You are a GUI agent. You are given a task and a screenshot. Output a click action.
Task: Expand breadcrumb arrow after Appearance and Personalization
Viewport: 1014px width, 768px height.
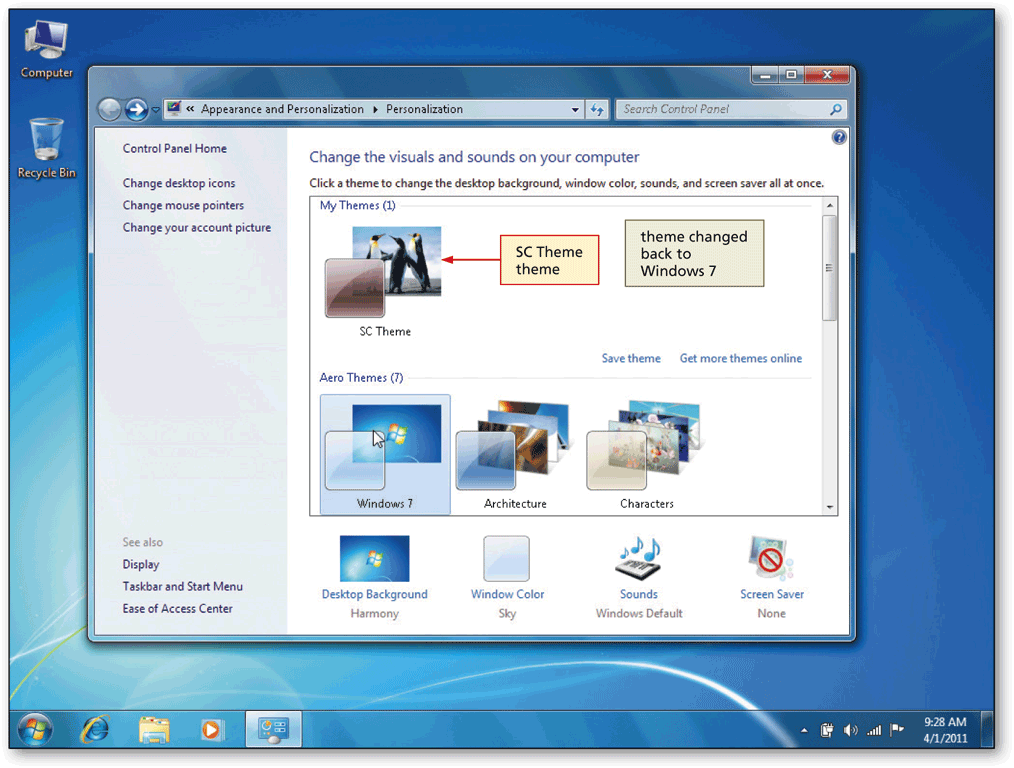click(375, 110)
